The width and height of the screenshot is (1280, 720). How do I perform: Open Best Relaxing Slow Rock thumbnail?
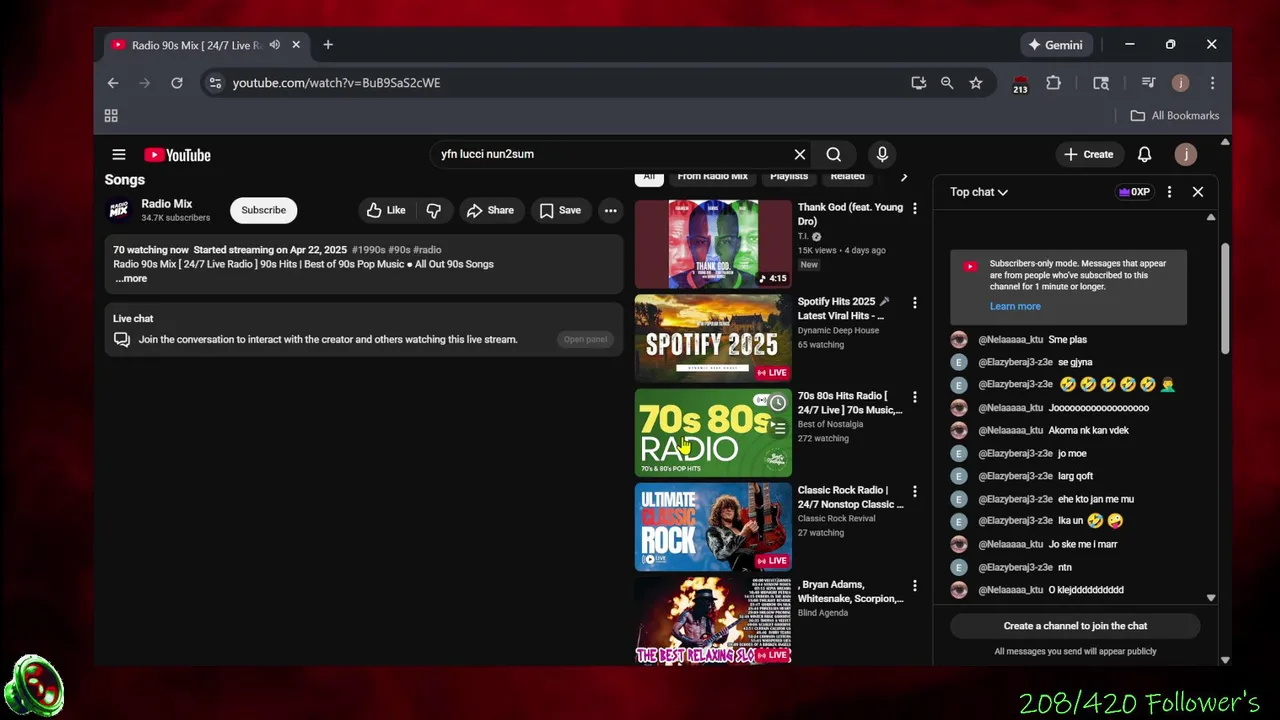tap(713, 620)
